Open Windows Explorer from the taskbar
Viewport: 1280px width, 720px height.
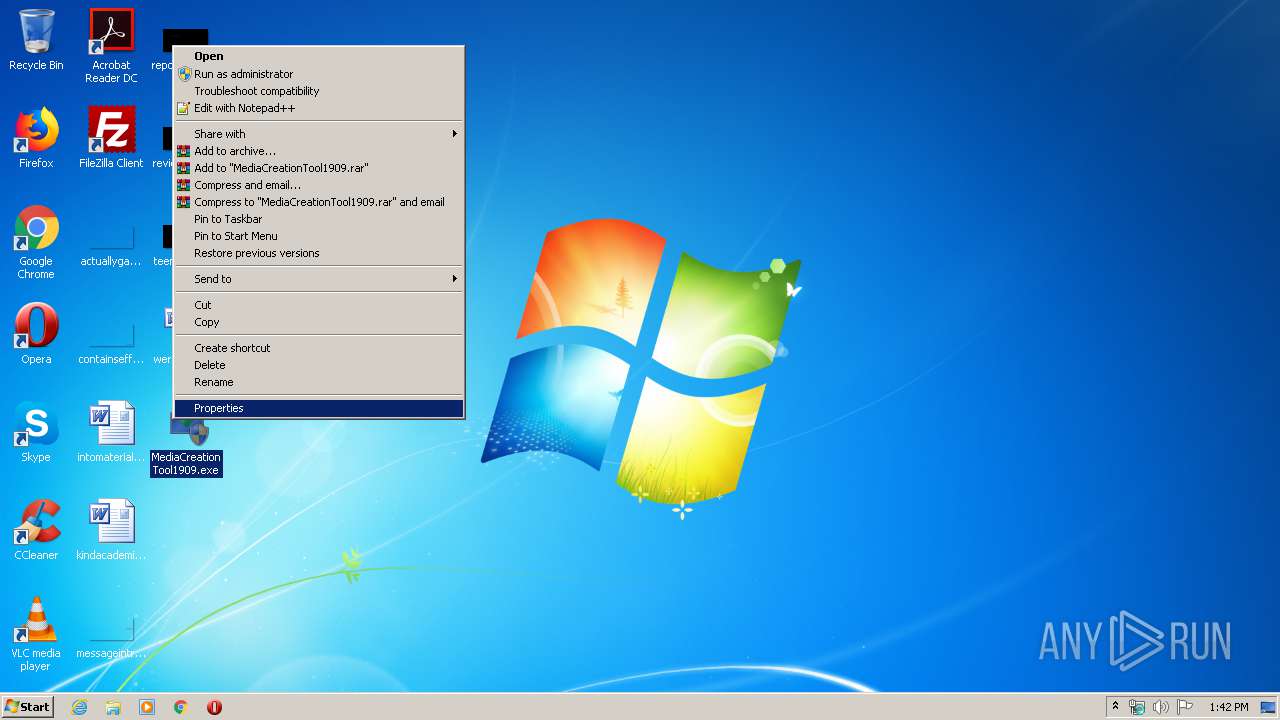point(113,707)
